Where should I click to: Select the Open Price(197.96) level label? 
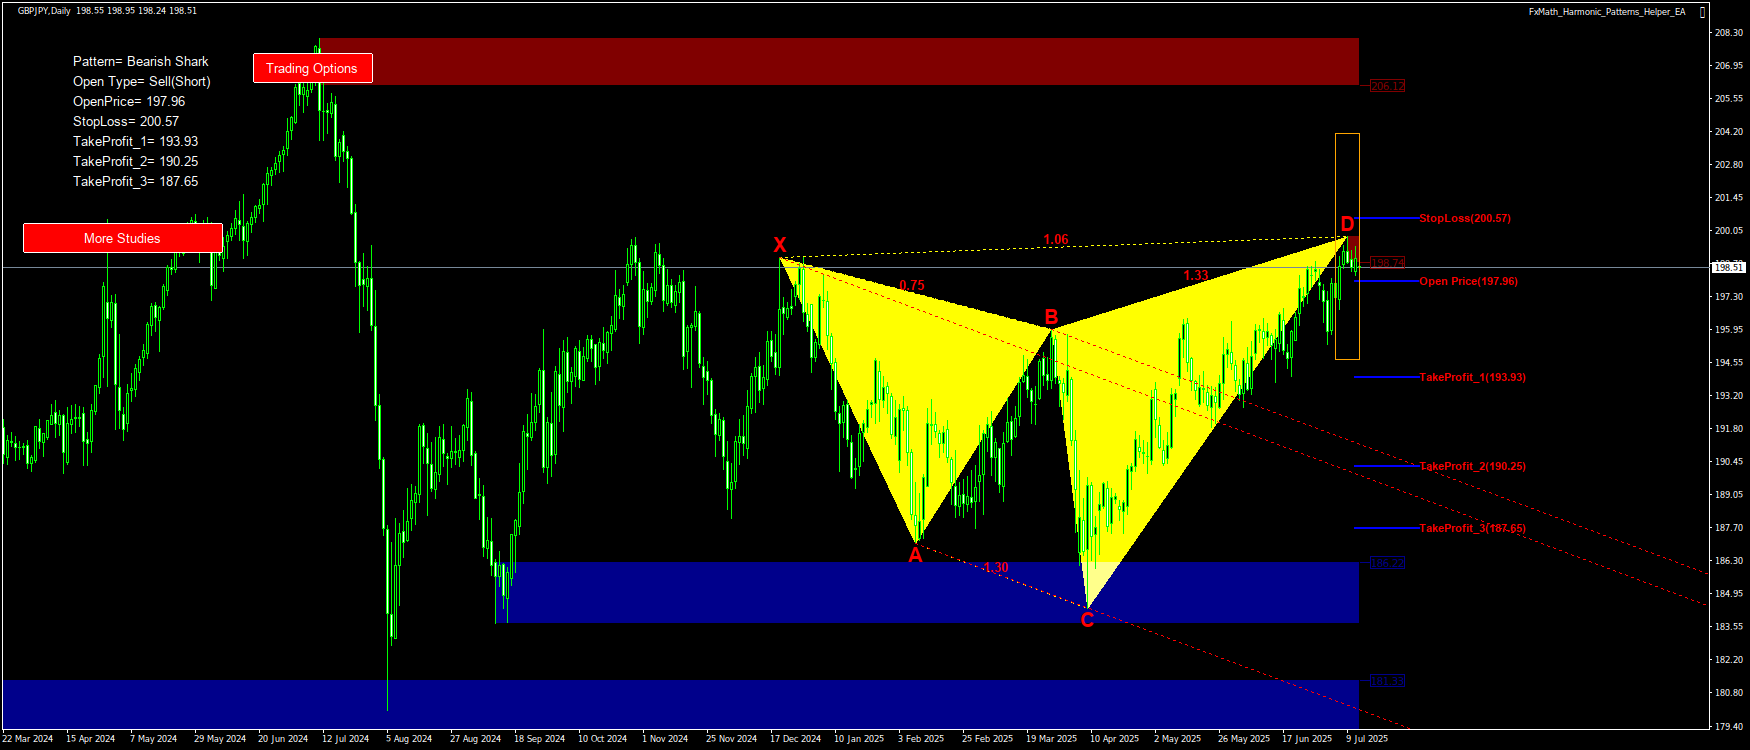click(x=1468, y=281)
